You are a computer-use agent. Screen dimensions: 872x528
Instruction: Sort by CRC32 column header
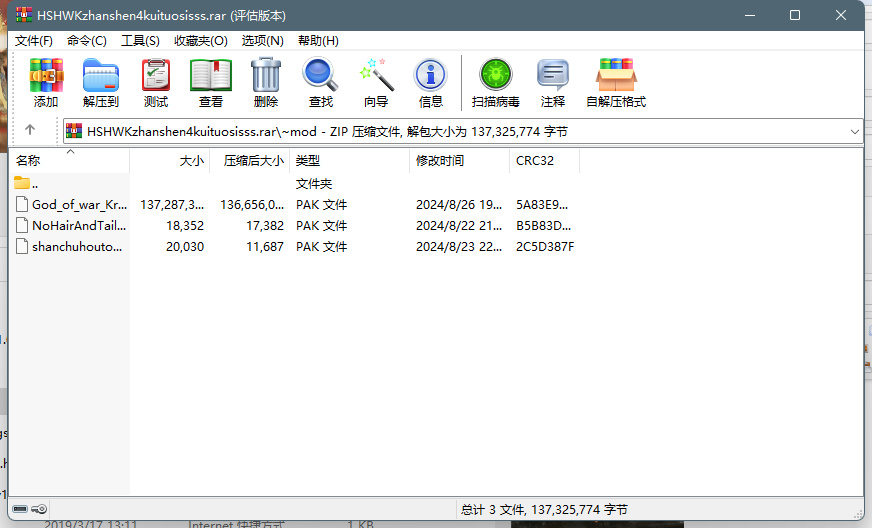click(x=544, y=161)
